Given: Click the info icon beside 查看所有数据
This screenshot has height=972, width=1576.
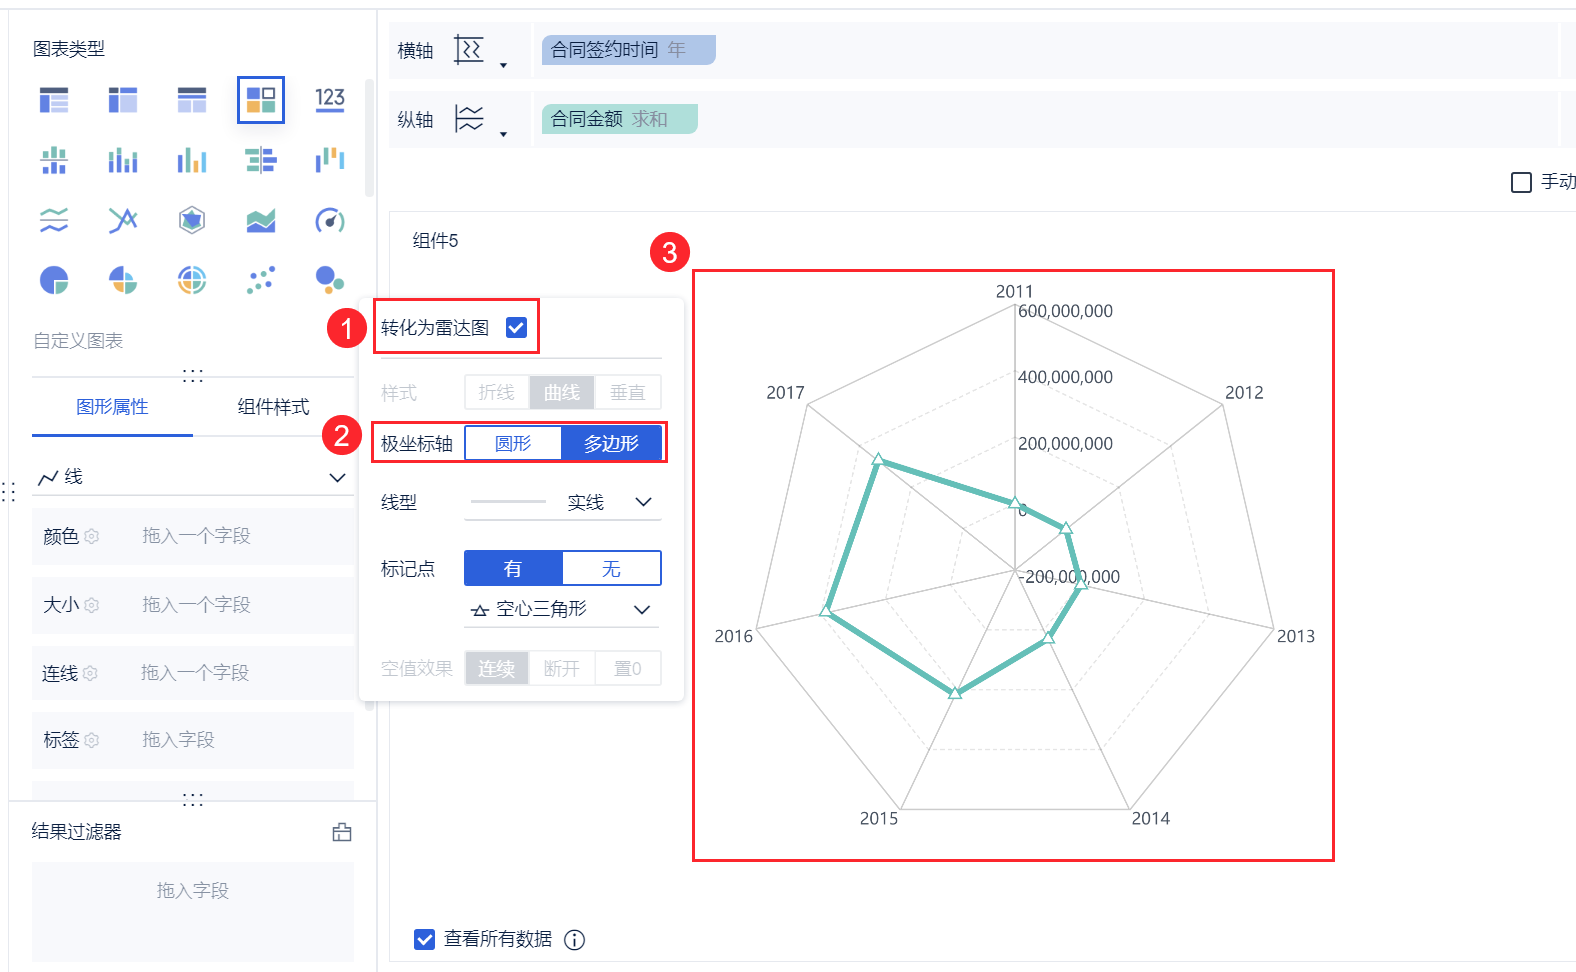Looking at the screenshot, I should click(574, 939).
